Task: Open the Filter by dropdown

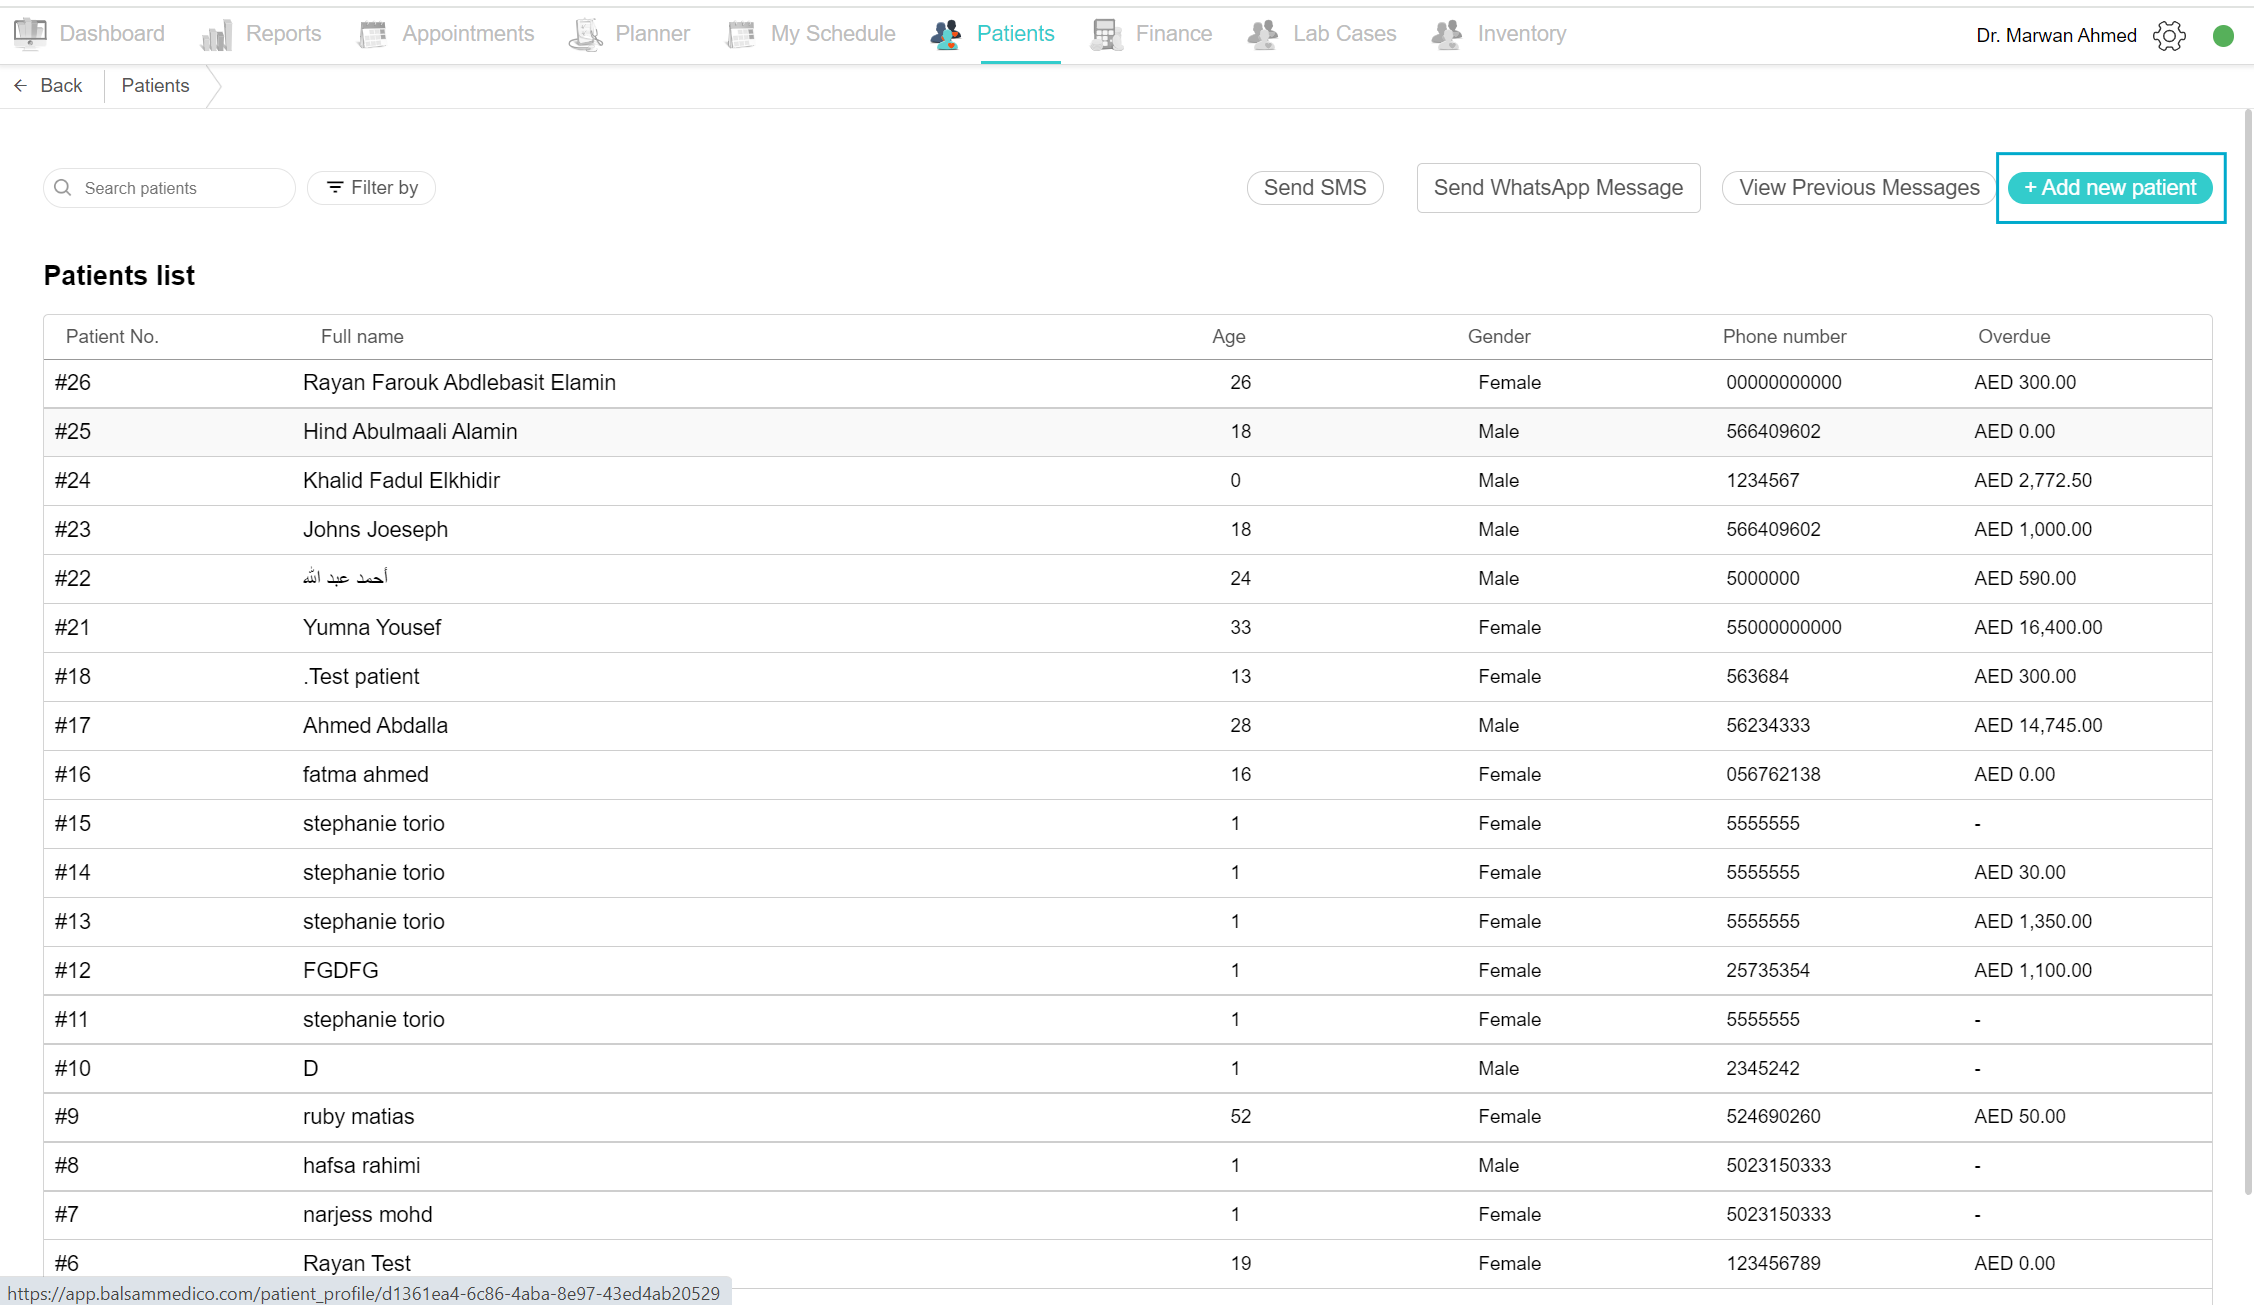Action: pos(372,188)
